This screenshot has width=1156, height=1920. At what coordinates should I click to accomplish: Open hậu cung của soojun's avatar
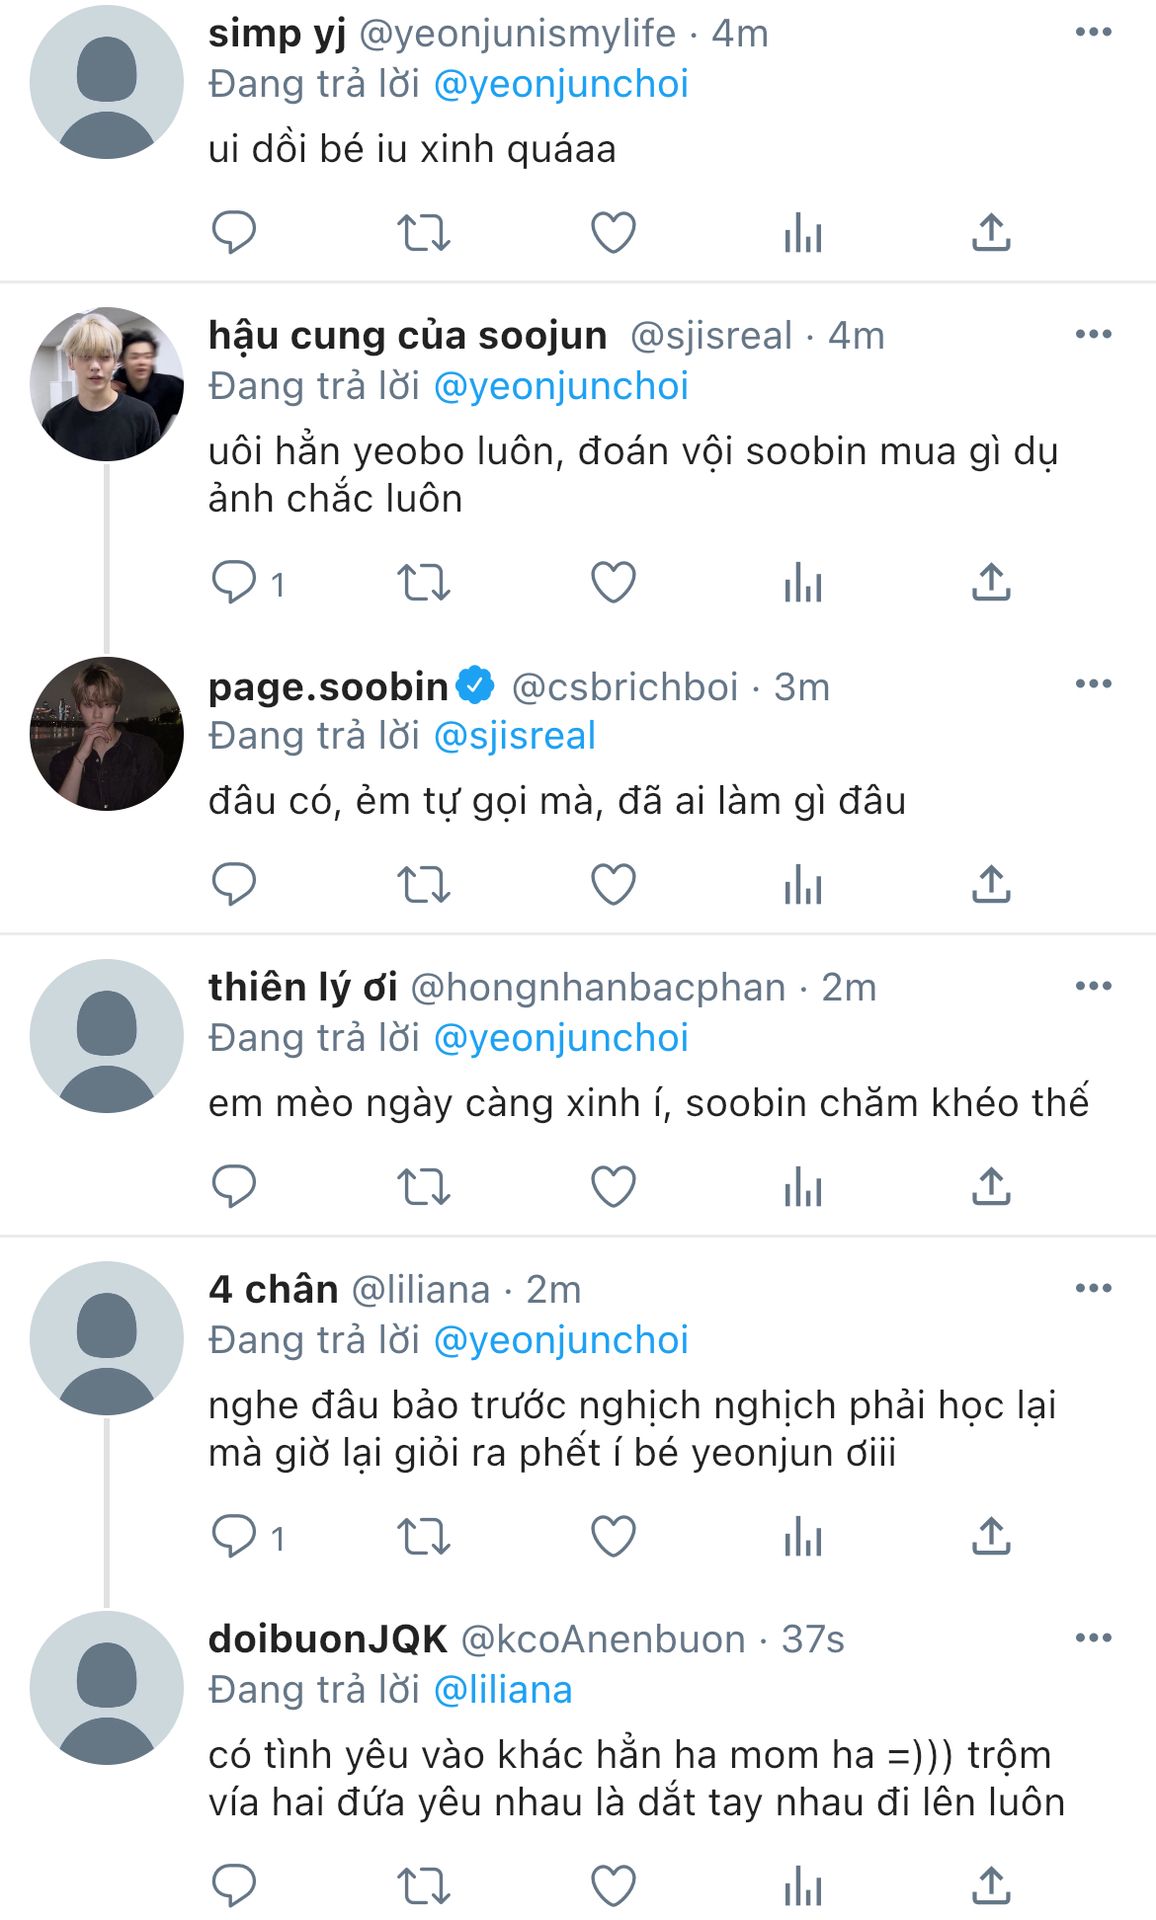(x=107, y=384)
